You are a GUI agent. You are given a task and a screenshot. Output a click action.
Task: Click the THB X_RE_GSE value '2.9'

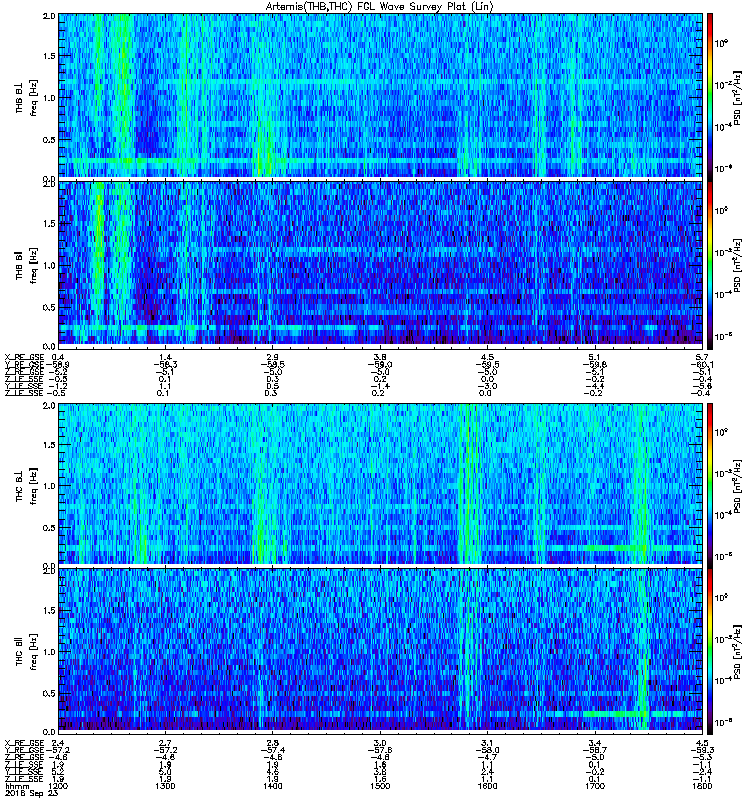point(272,357)
